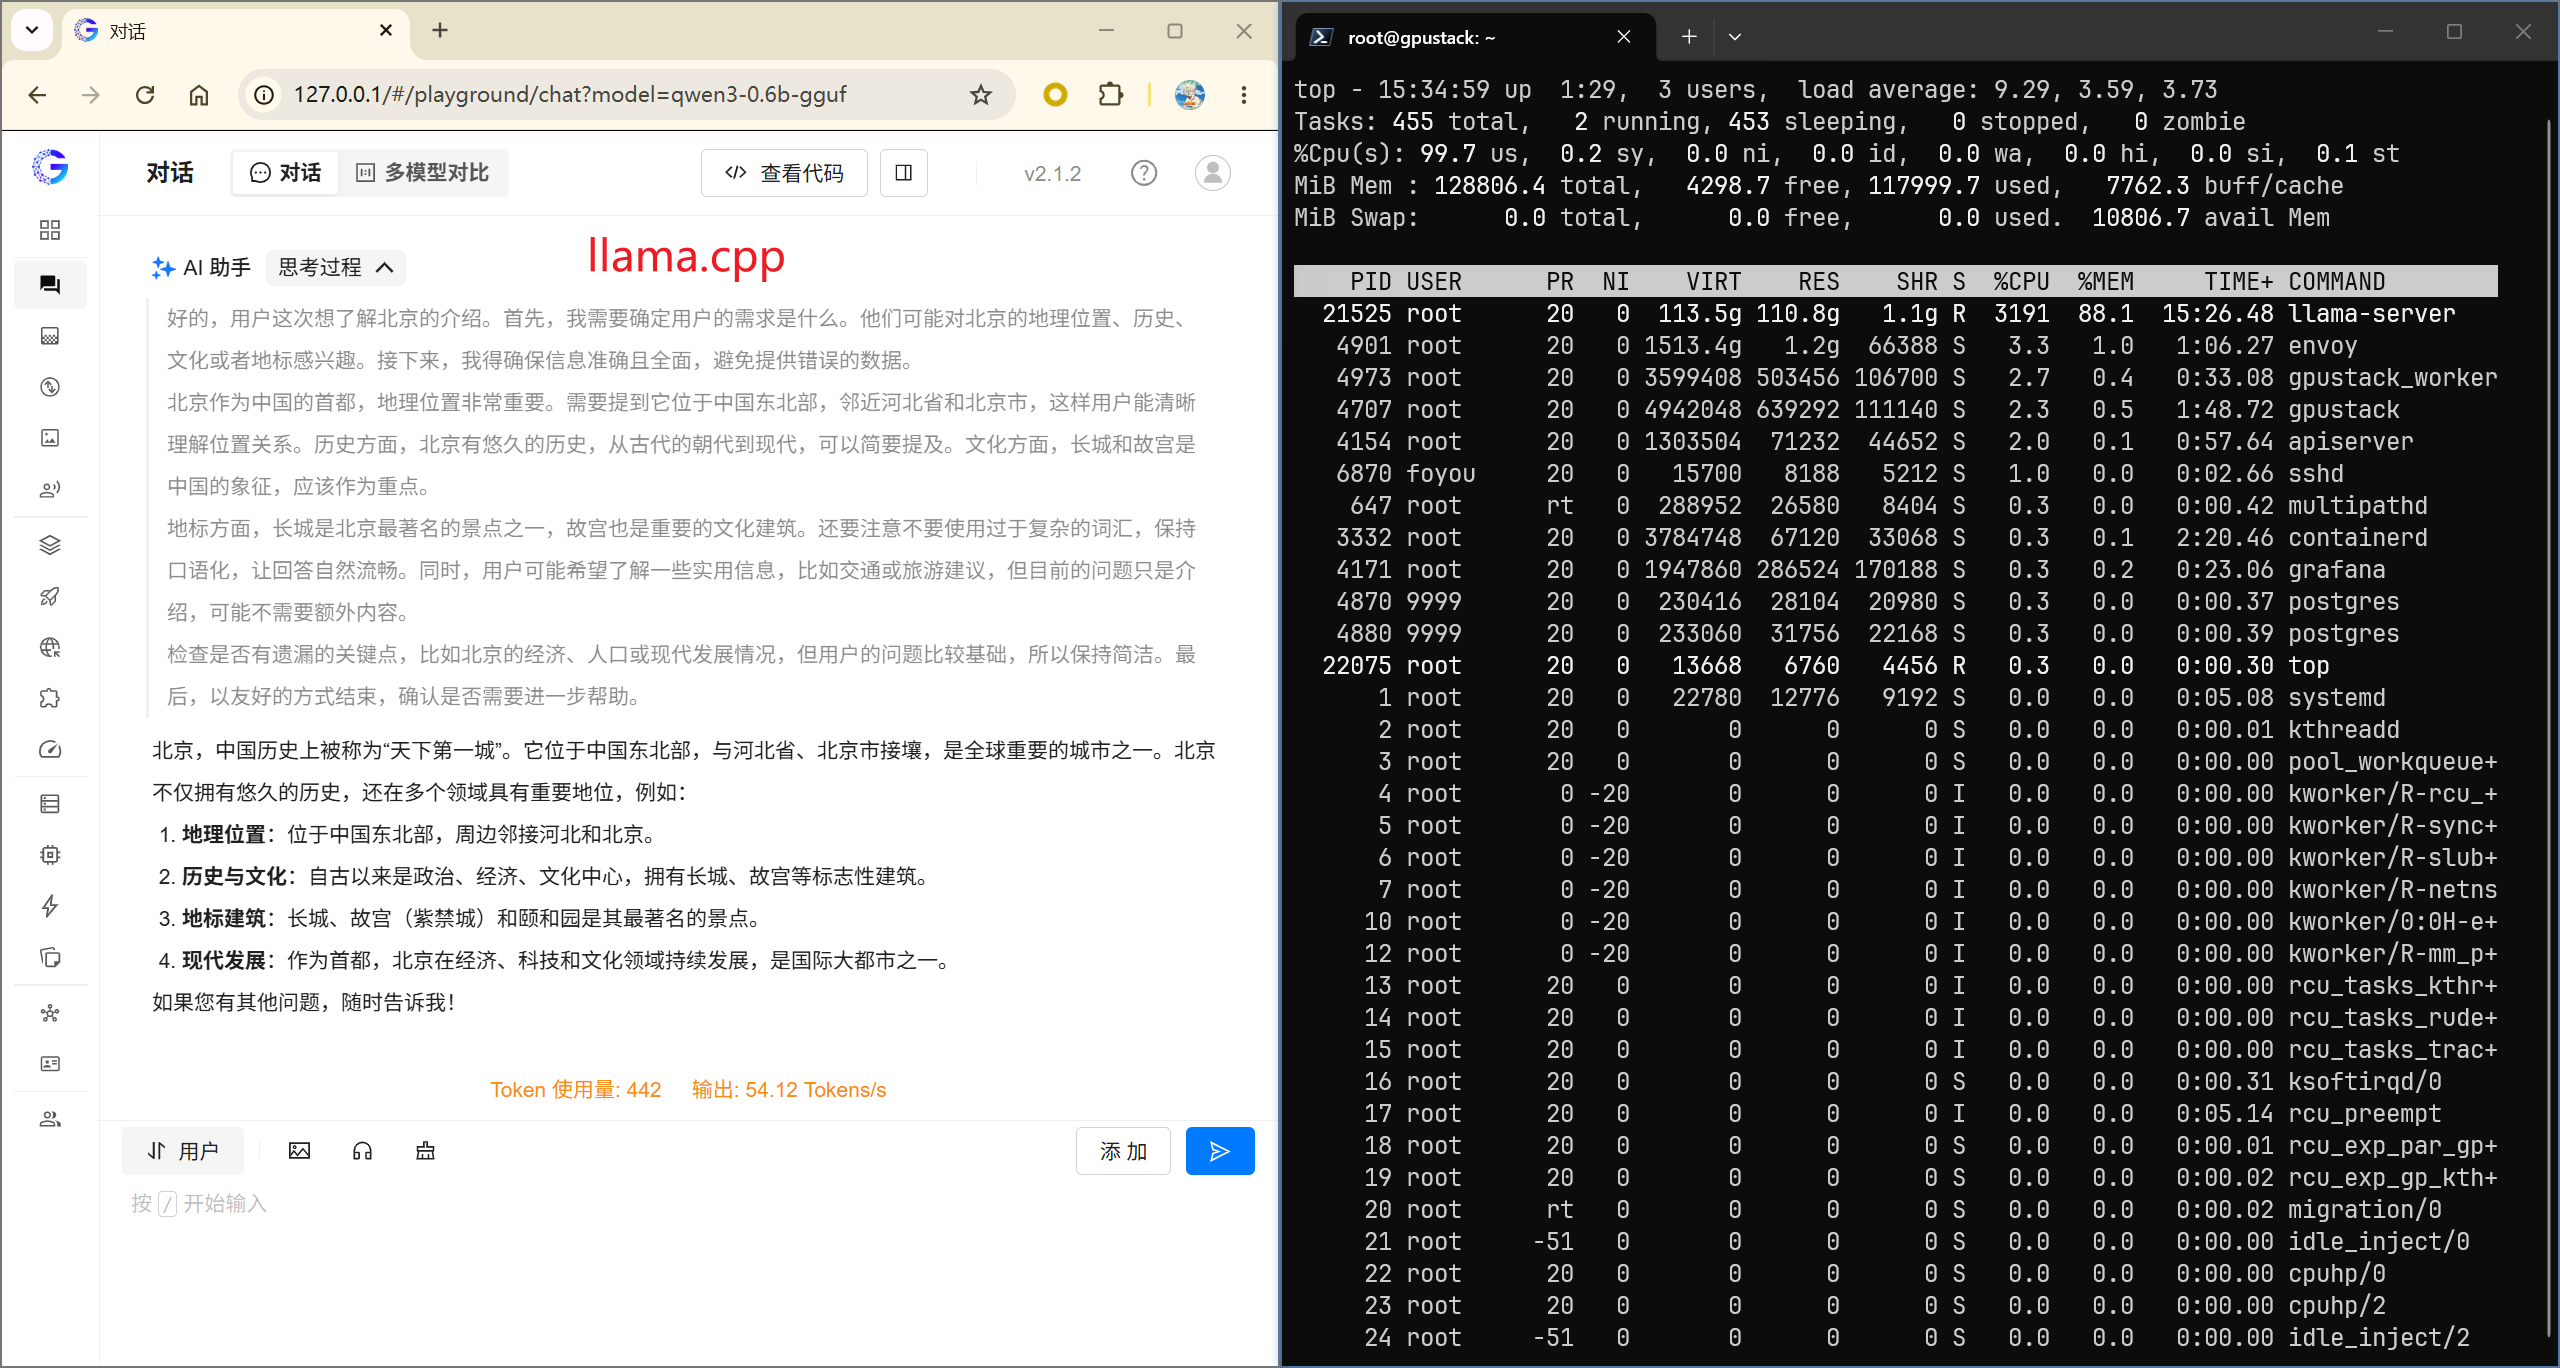
Task: Click the 查看代码 button
Action: pos(784,173)
